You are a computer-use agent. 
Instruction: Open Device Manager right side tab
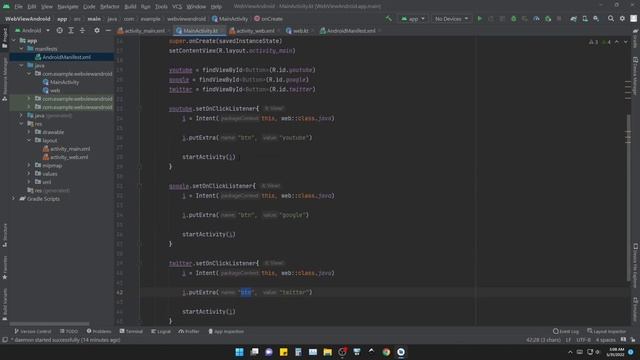(636, 76)
